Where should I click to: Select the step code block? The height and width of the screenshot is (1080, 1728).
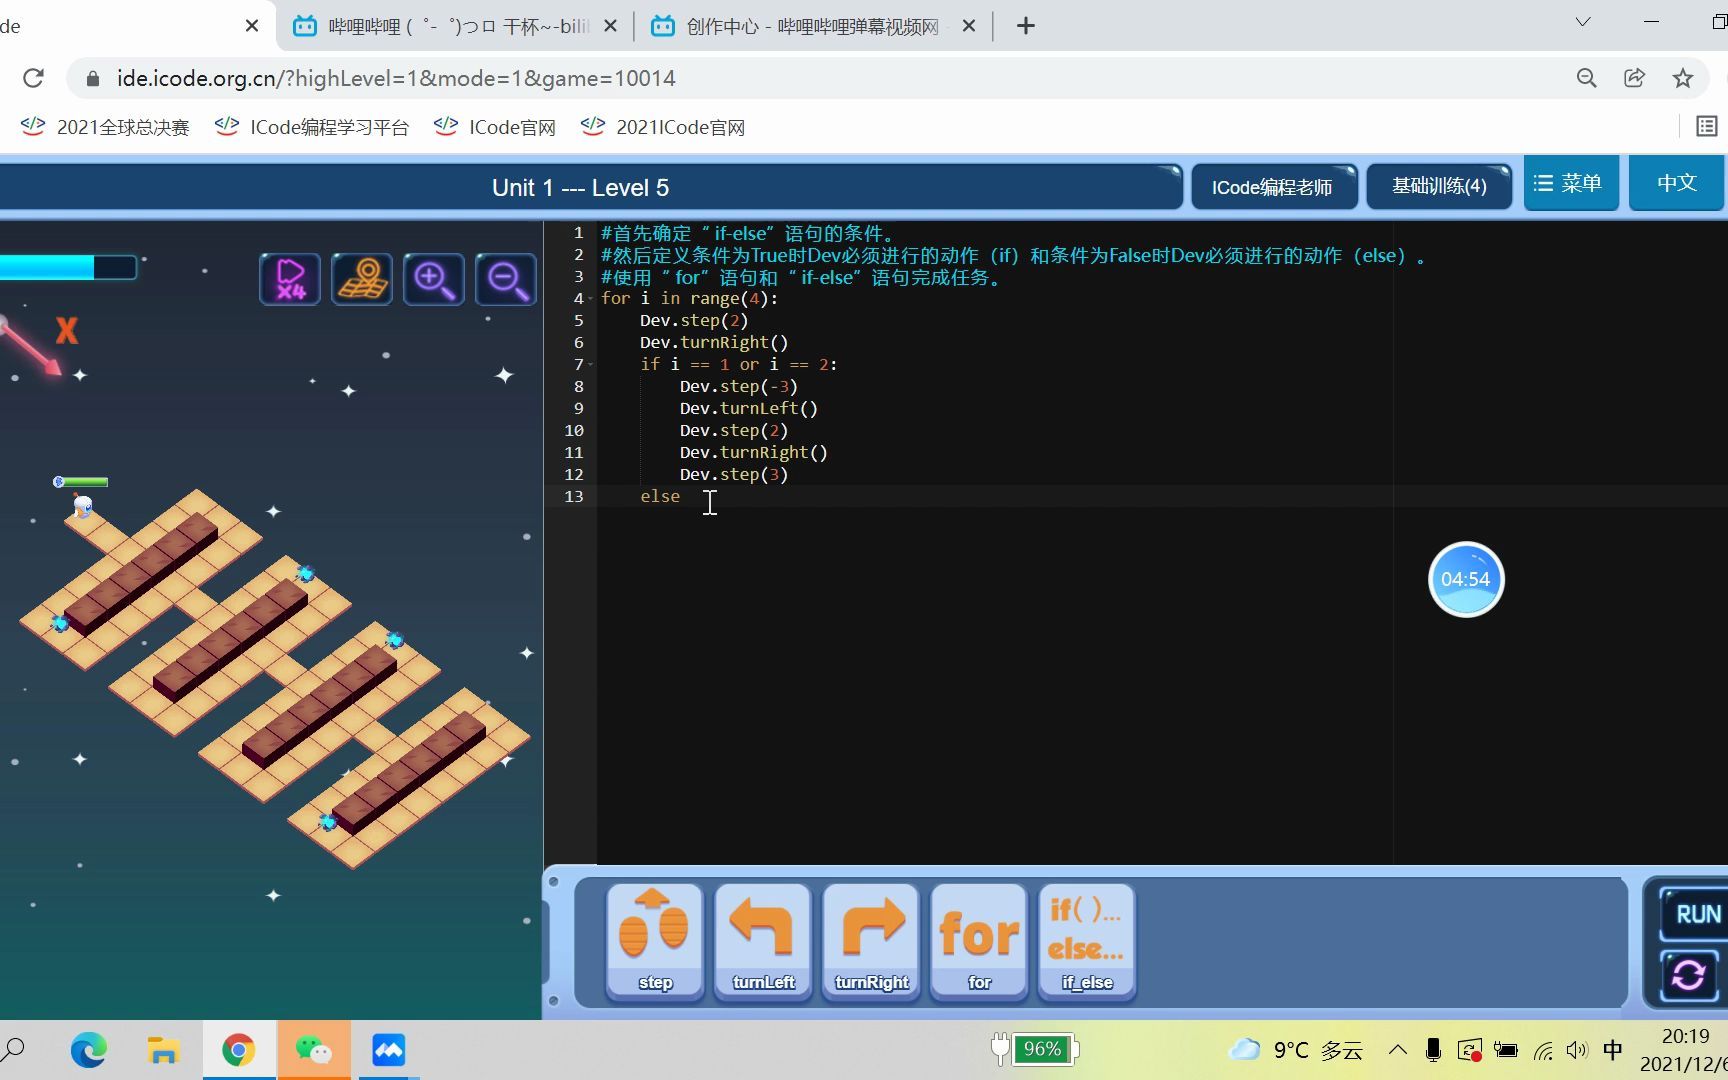653,940
